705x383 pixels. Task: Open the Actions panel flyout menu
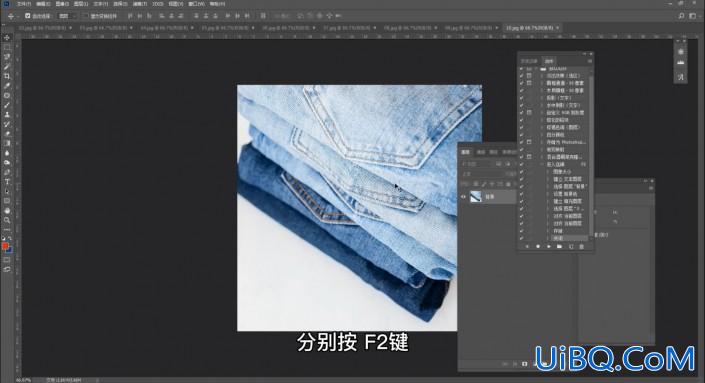[x=589, y=61]
